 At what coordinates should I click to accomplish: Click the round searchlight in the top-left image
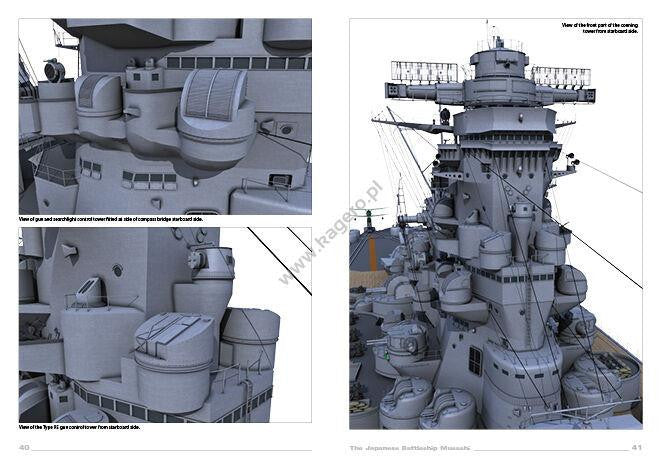(x=54, y=70)
